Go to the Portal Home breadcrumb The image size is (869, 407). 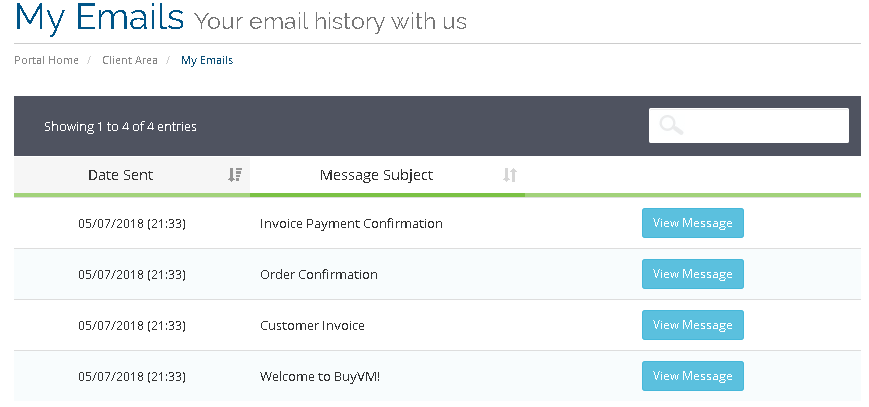pos(46,61)
